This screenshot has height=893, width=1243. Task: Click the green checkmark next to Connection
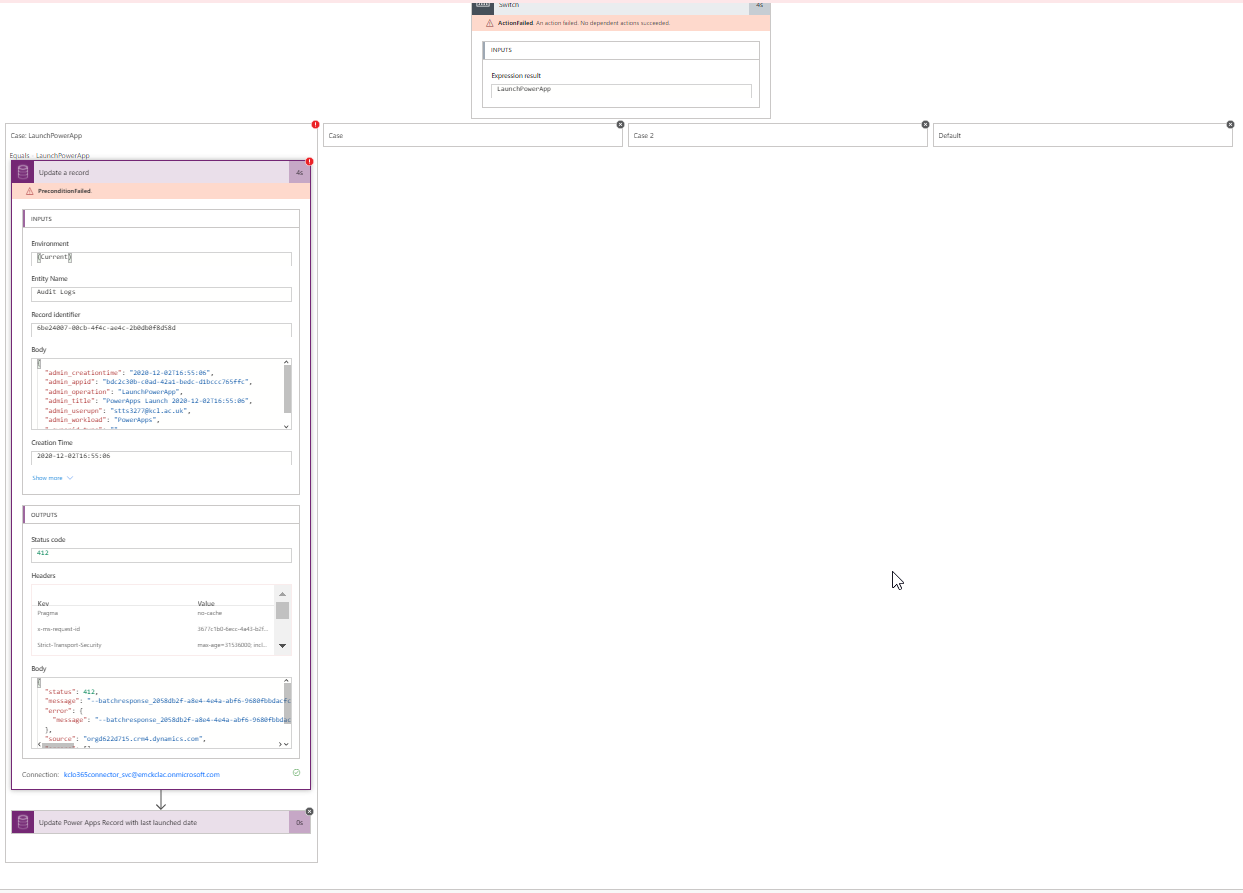[x=297, y=772]
